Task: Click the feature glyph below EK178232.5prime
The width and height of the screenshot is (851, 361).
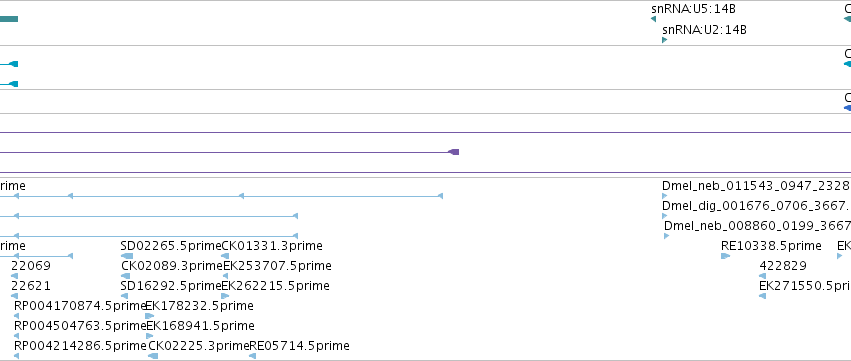Action: click(149, 316)
